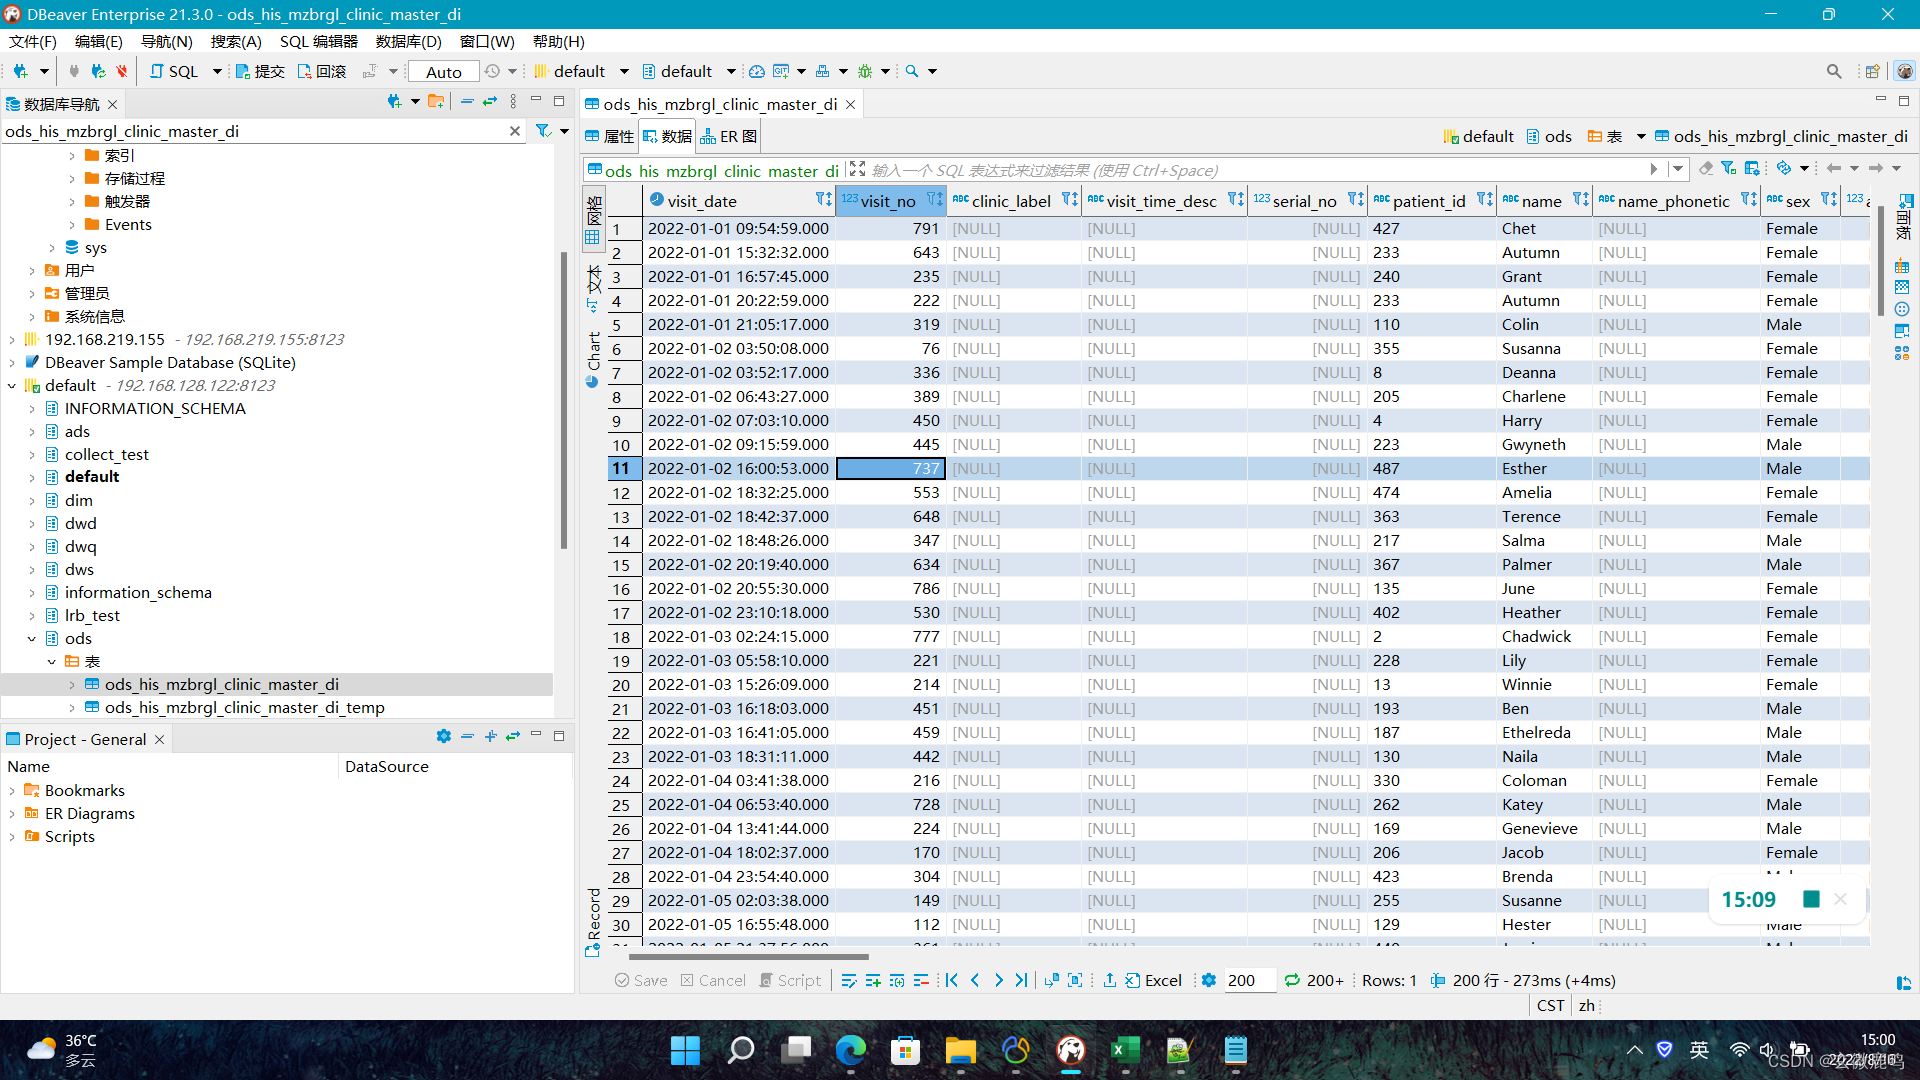
Task: Click the export data upload icon
Action: click(x=1109, y=981)
